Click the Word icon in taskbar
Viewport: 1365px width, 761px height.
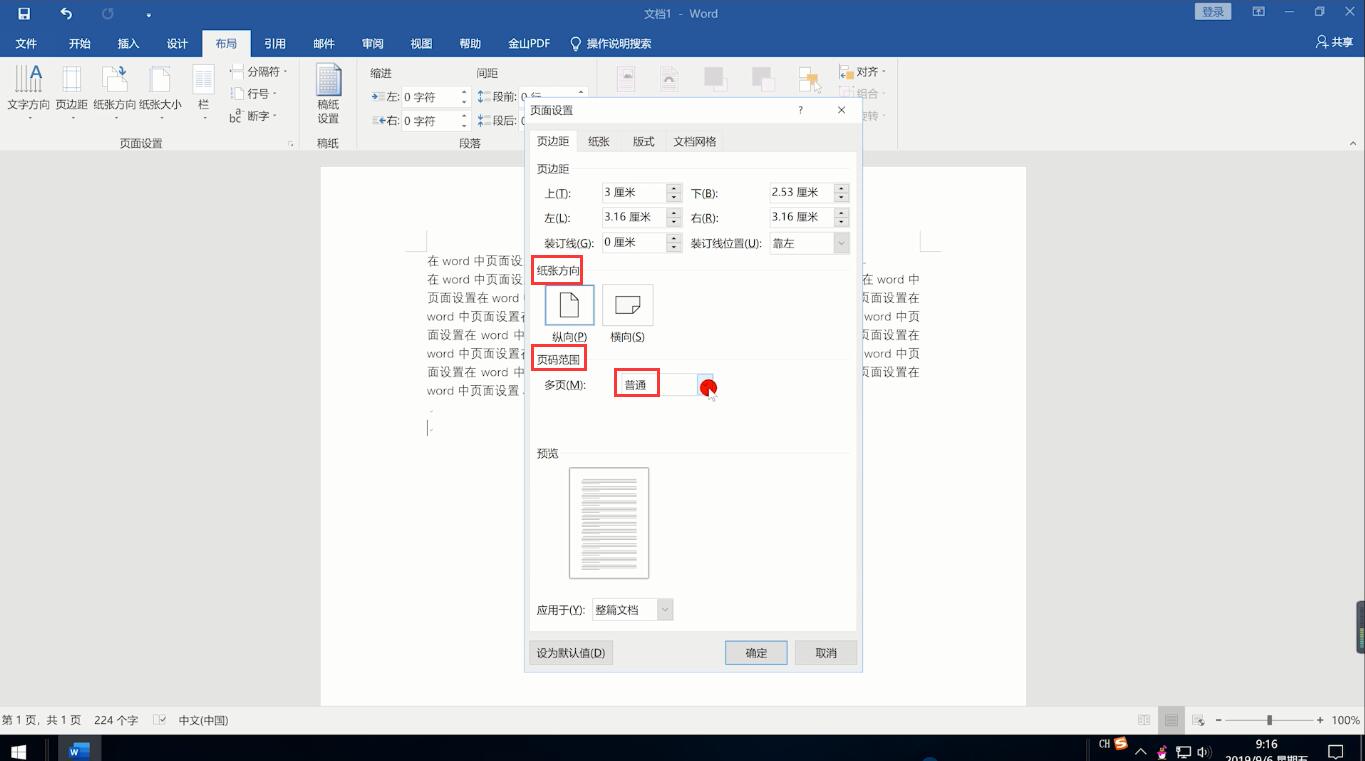point(79,750)
